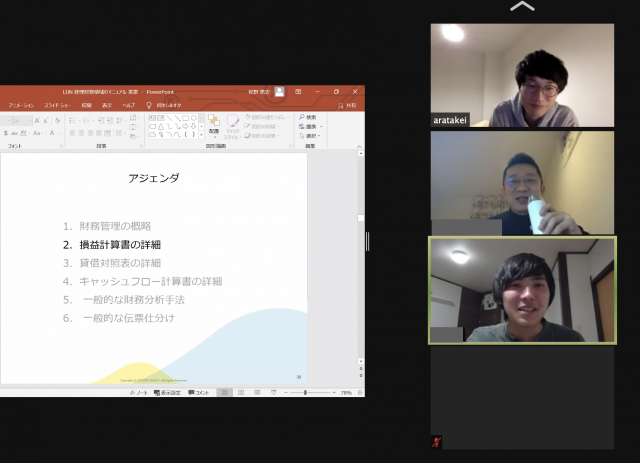
Task: Open shape effects dropdown
Action: tap(263, 136)
